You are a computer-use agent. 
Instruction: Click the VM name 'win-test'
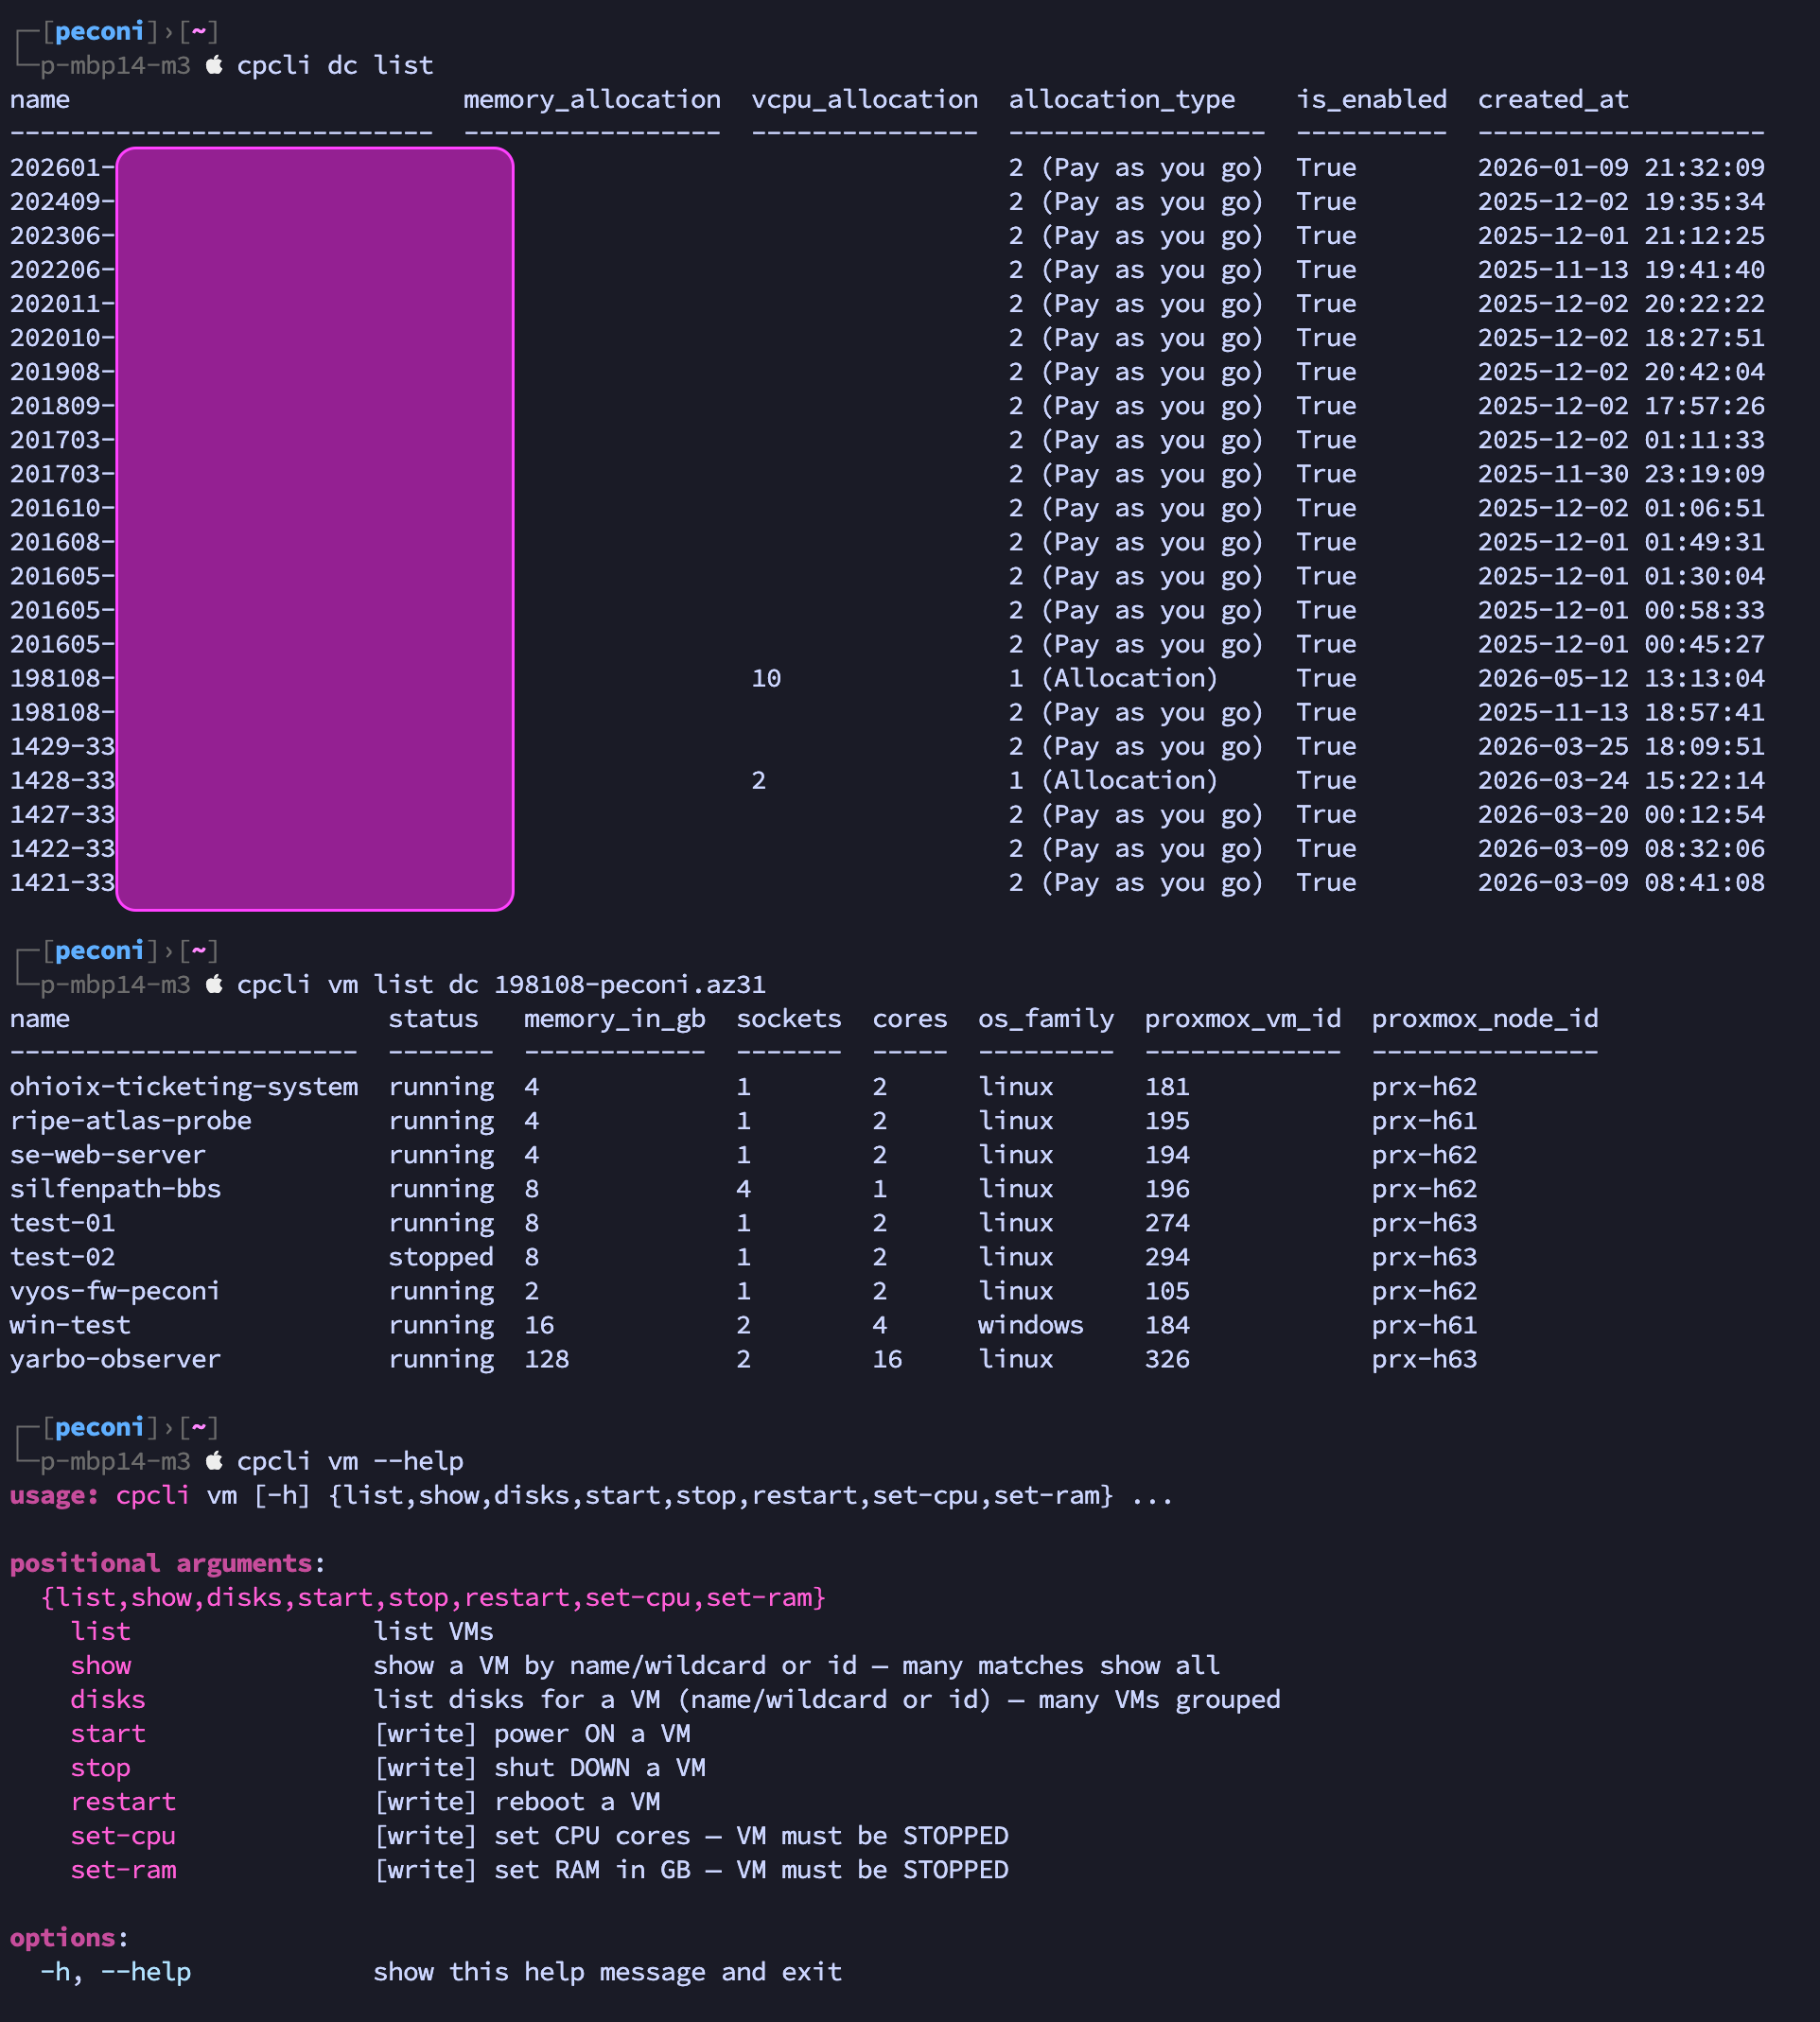click(x=70, y=1324)
